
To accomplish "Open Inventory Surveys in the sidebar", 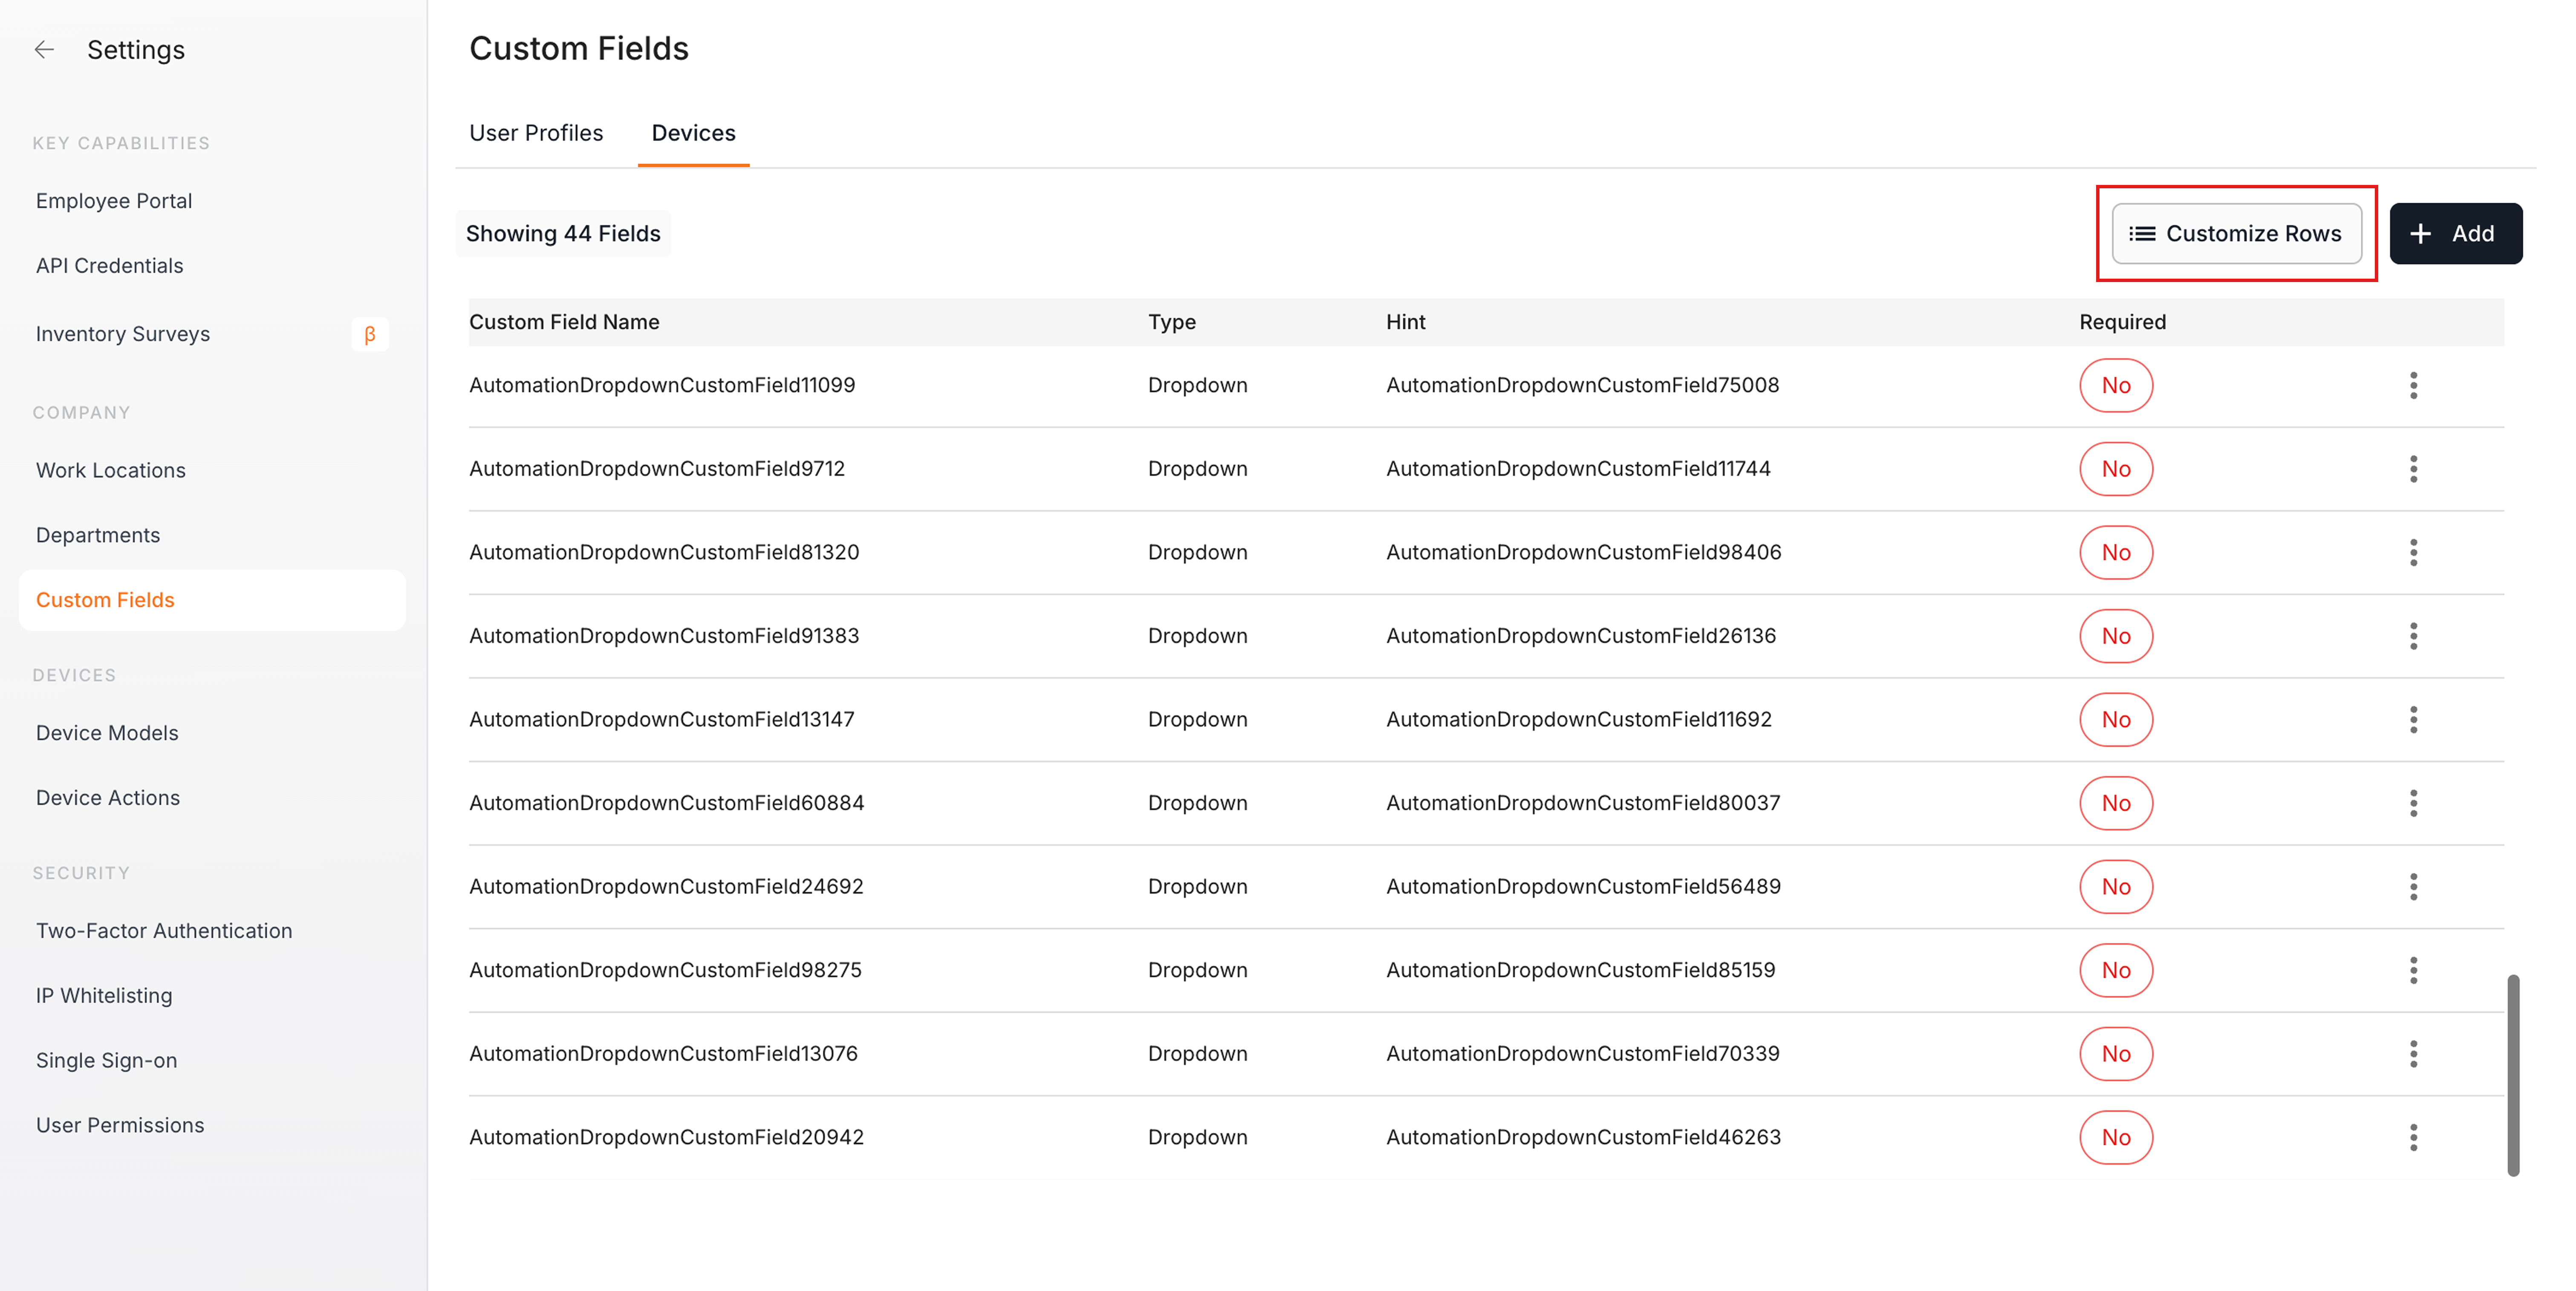I will pyautogui.click(x=123, y=334).
